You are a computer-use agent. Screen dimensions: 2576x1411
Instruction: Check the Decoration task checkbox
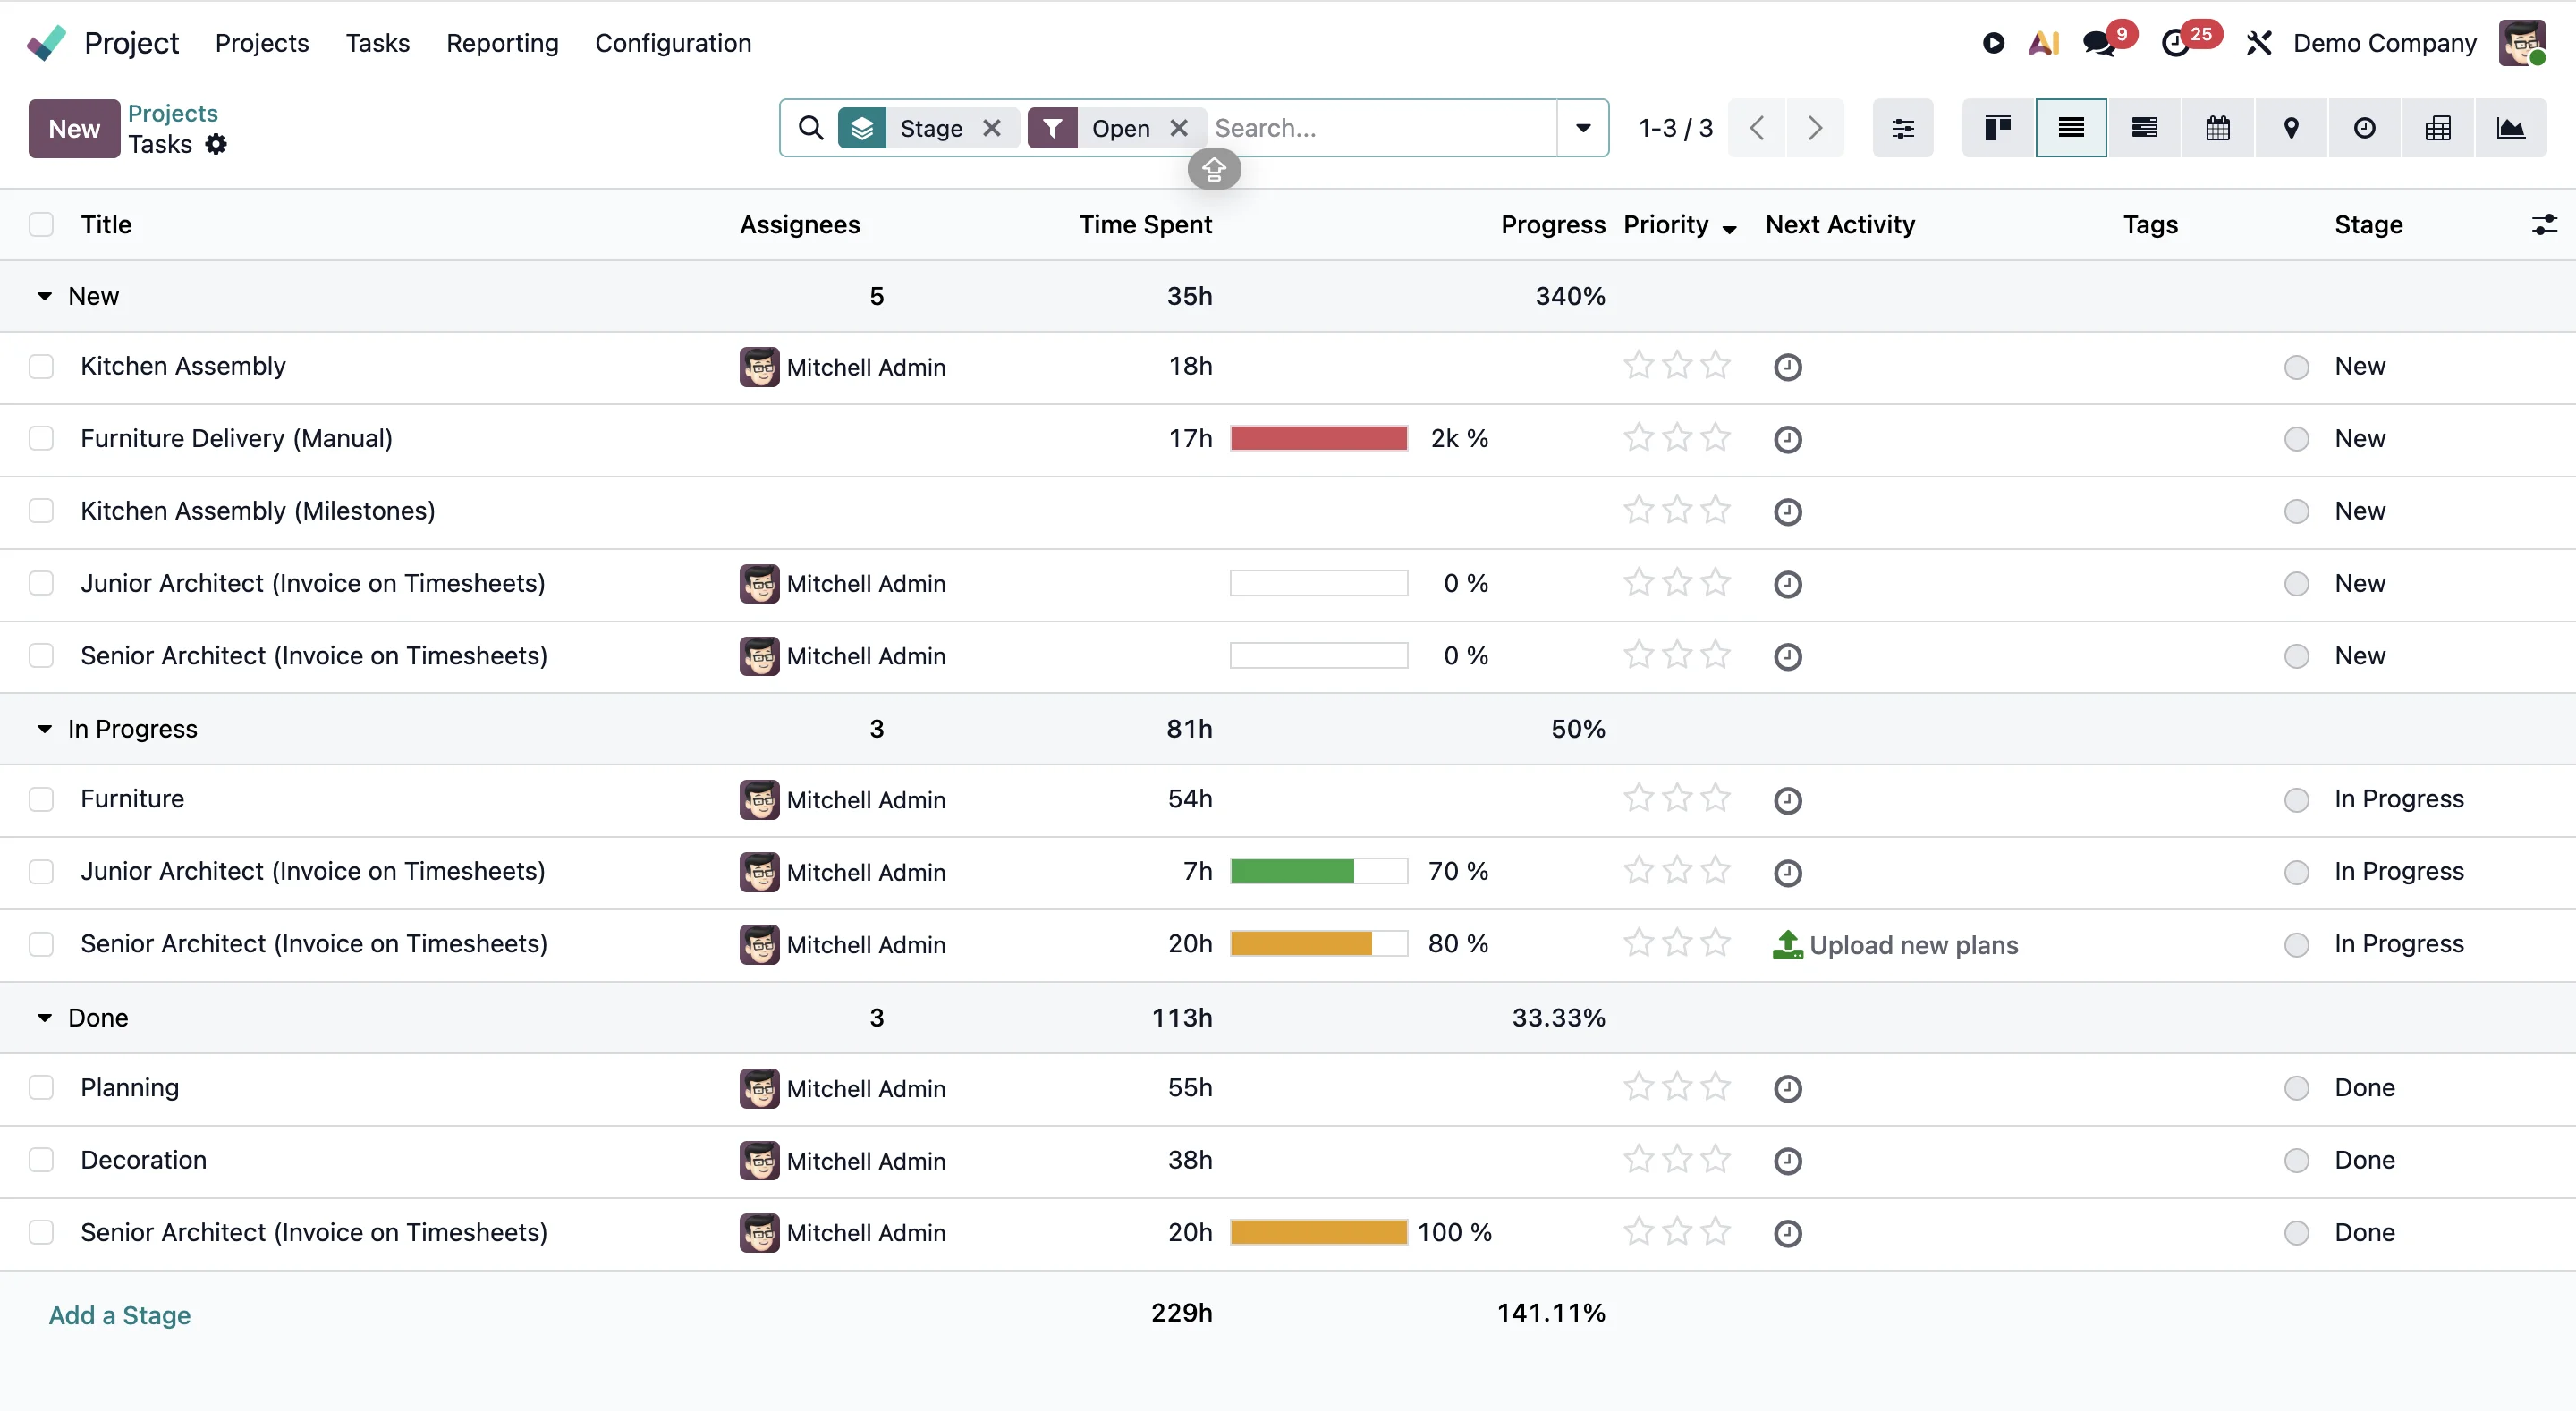tap(41, 1160)
